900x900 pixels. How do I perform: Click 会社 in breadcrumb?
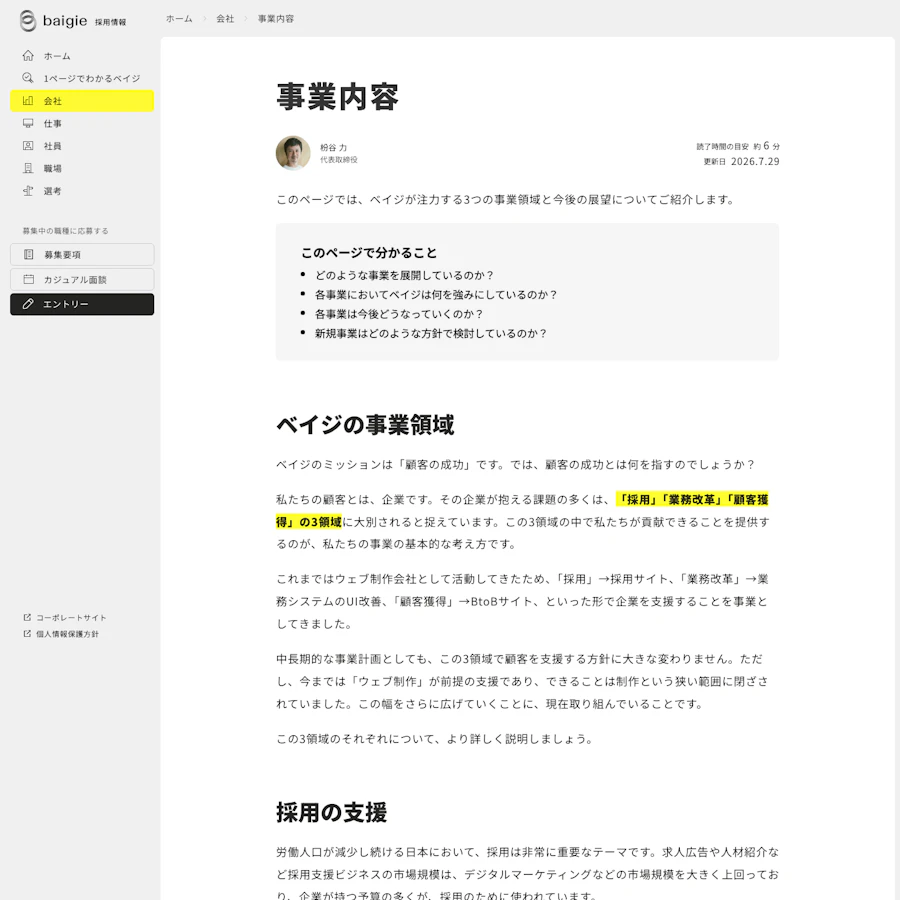coord(225,19)
